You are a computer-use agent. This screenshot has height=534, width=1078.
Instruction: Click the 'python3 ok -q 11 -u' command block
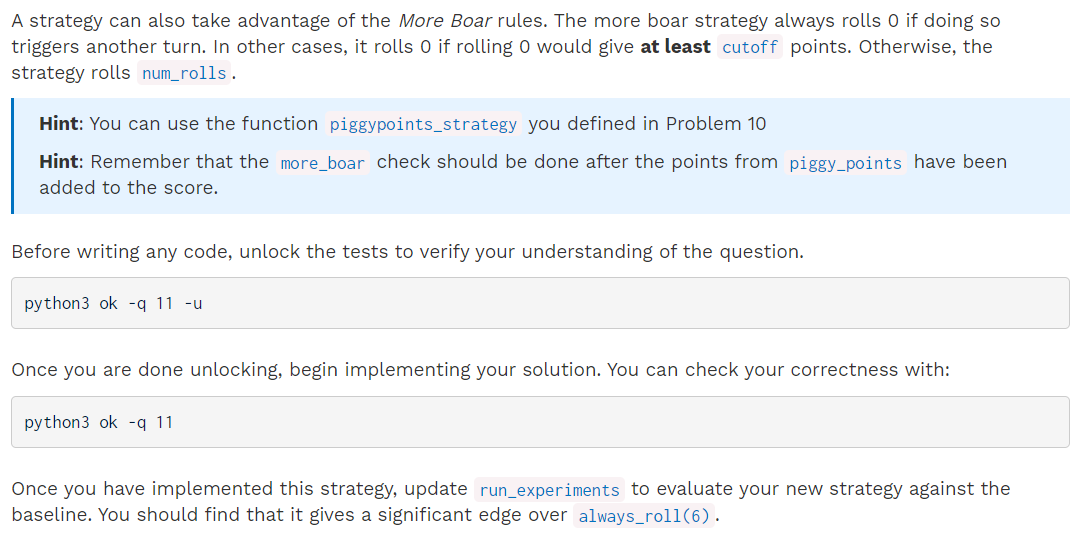coord(540,303)
